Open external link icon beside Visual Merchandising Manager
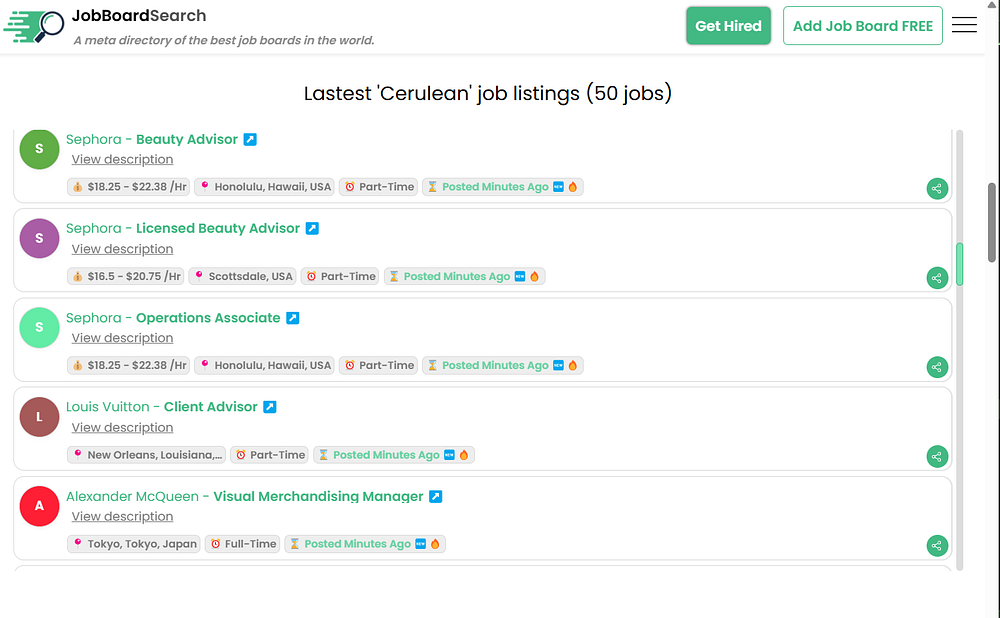 click(x=436, y=496)
